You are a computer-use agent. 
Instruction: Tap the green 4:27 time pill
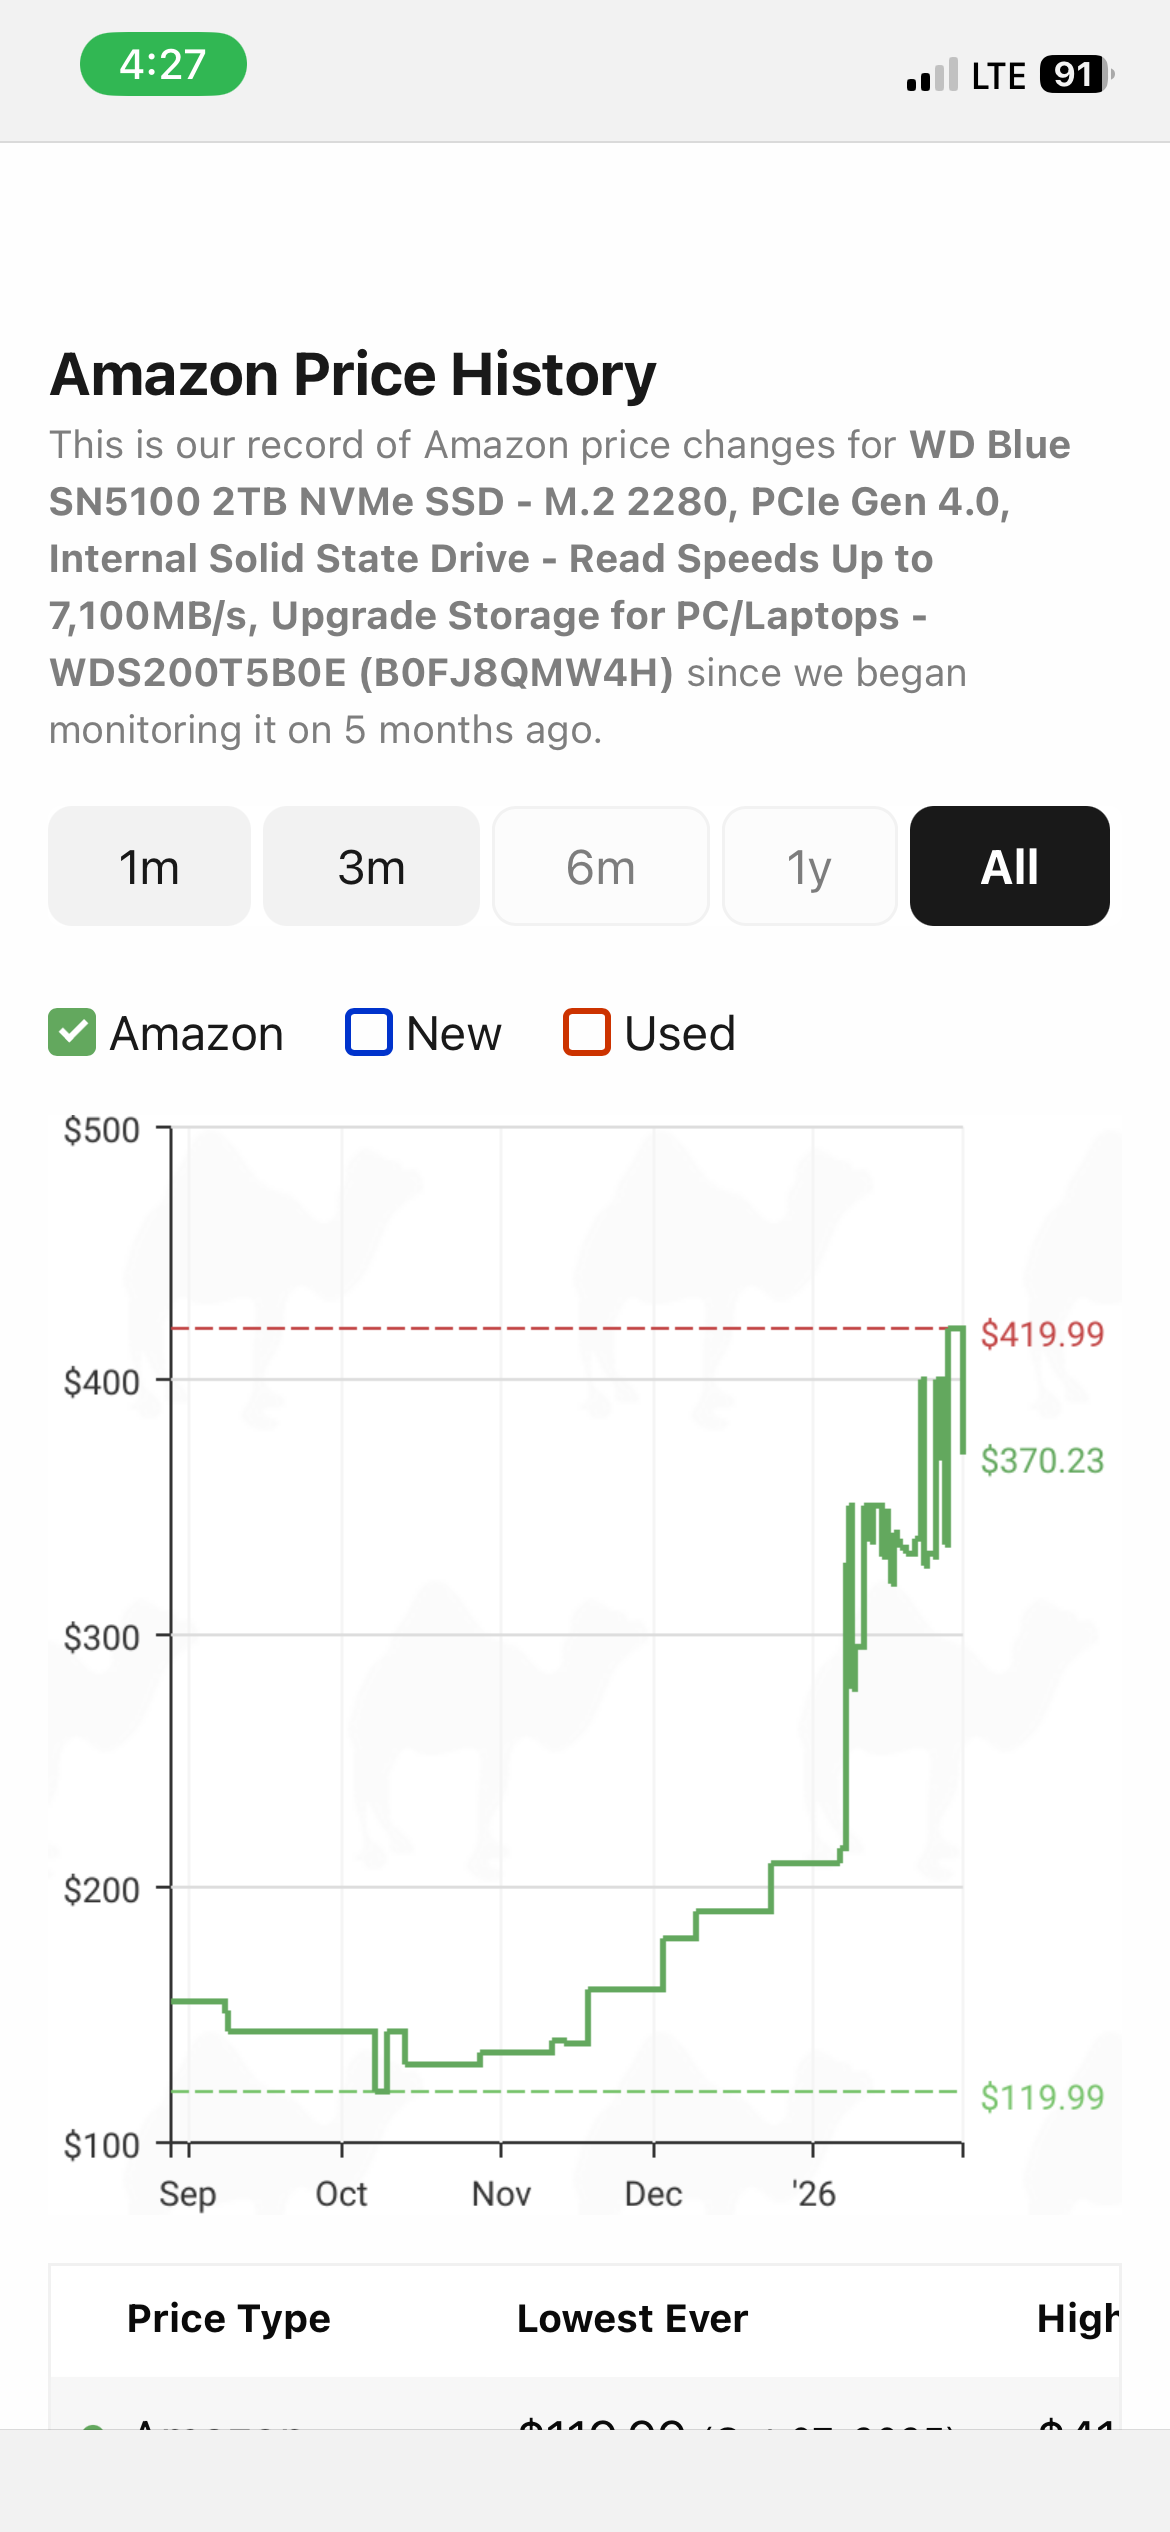(163, 64)
